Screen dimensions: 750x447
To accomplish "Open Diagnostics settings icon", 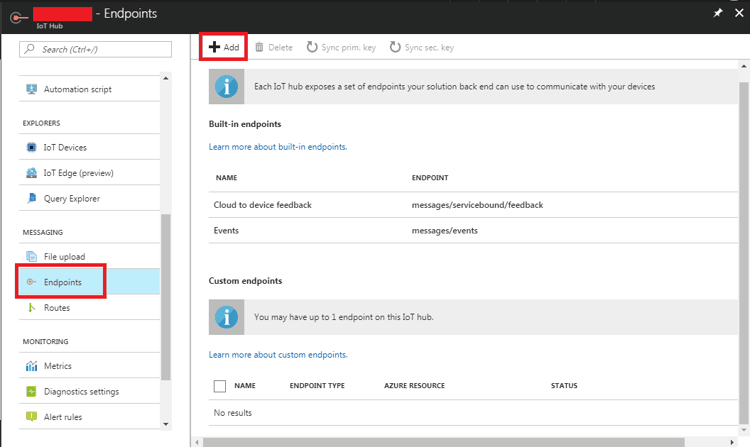I will pos(32,391).
